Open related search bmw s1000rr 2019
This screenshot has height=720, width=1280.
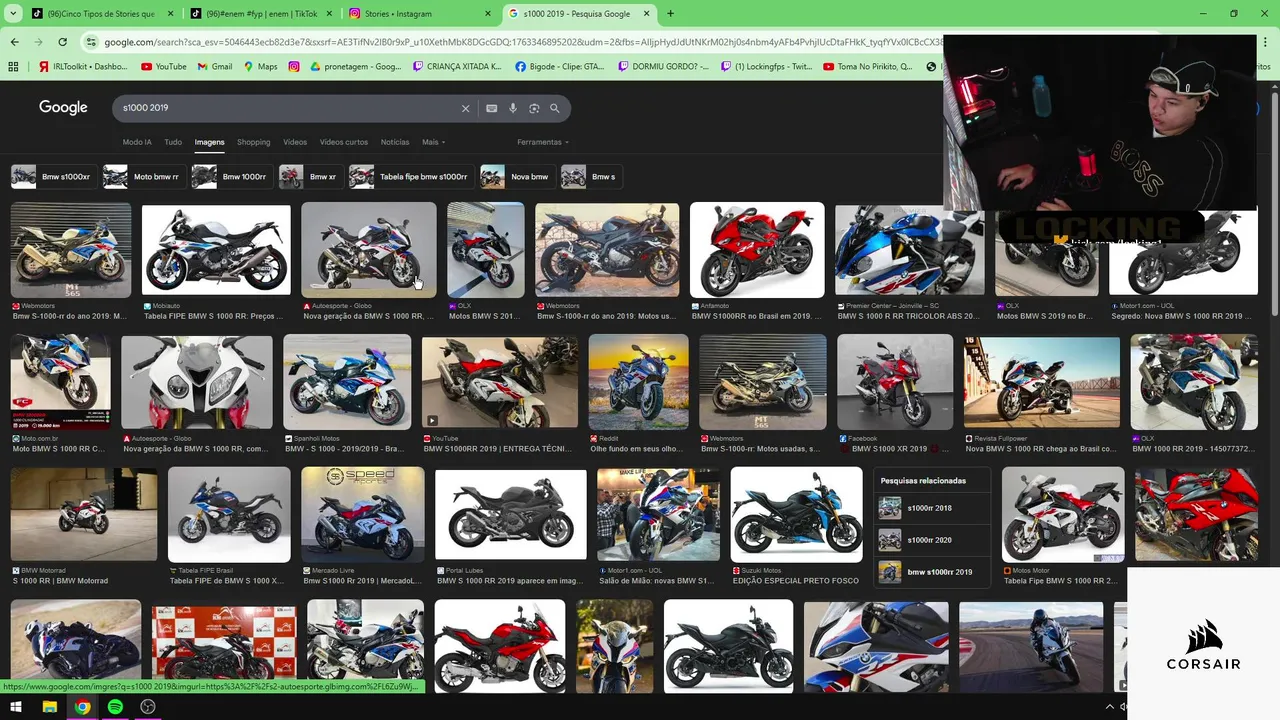coord(931,572)
